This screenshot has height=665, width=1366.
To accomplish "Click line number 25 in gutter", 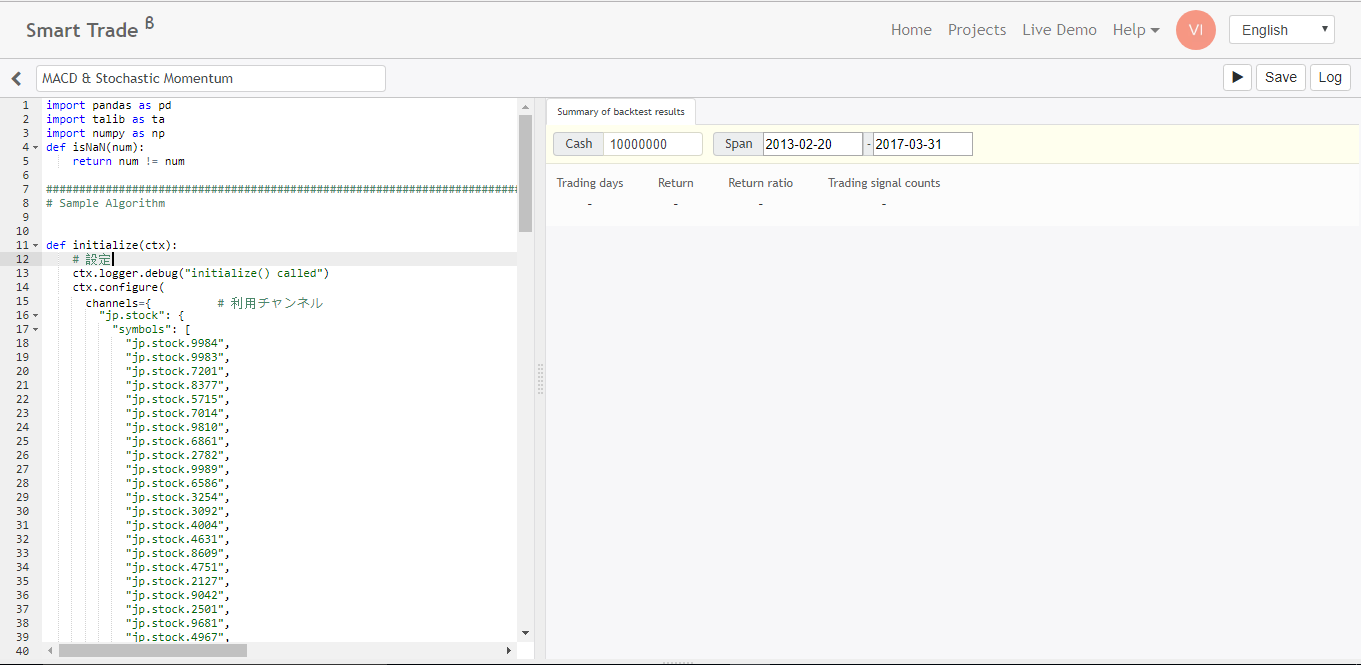I will 22,441.
